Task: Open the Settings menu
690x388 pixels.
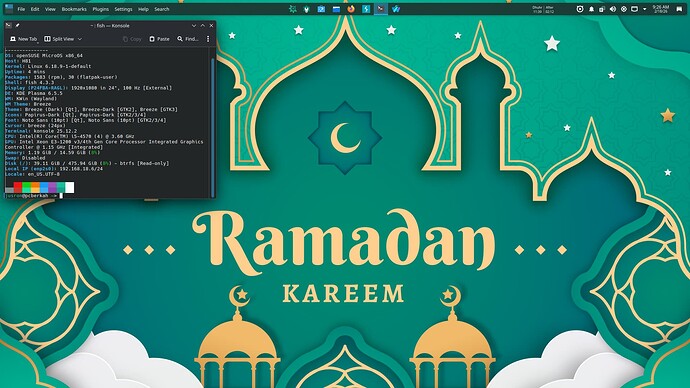Action: click(x=123, y=9)
